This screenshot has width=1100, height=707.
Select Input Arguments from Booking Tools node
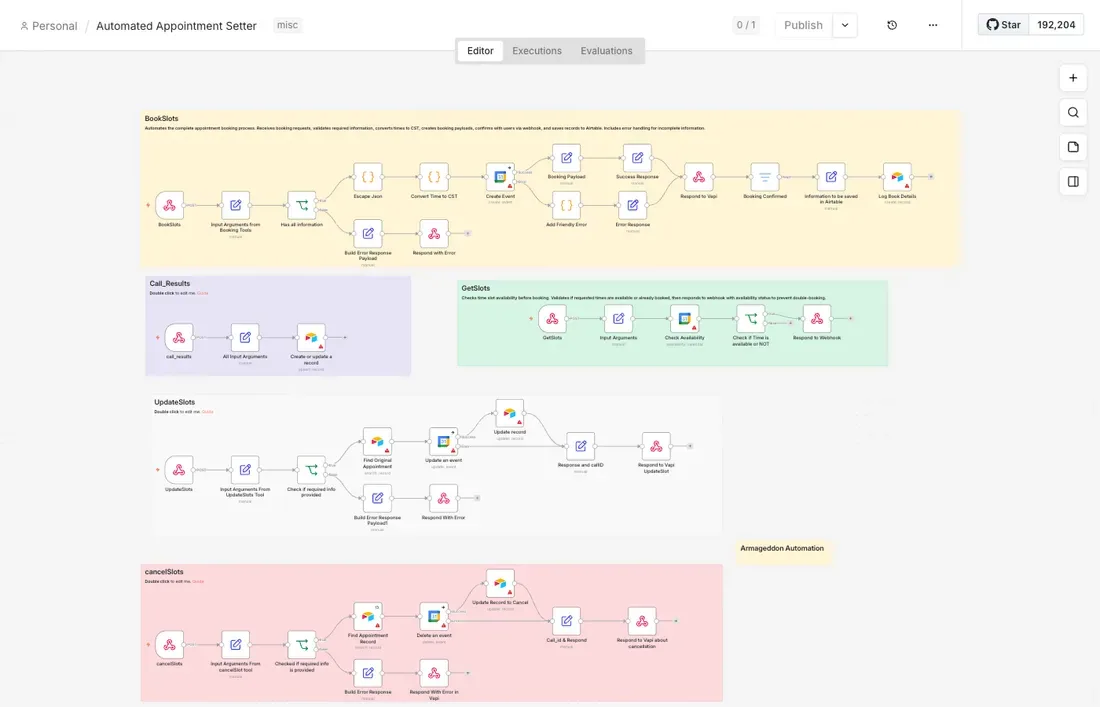(236, 206)
